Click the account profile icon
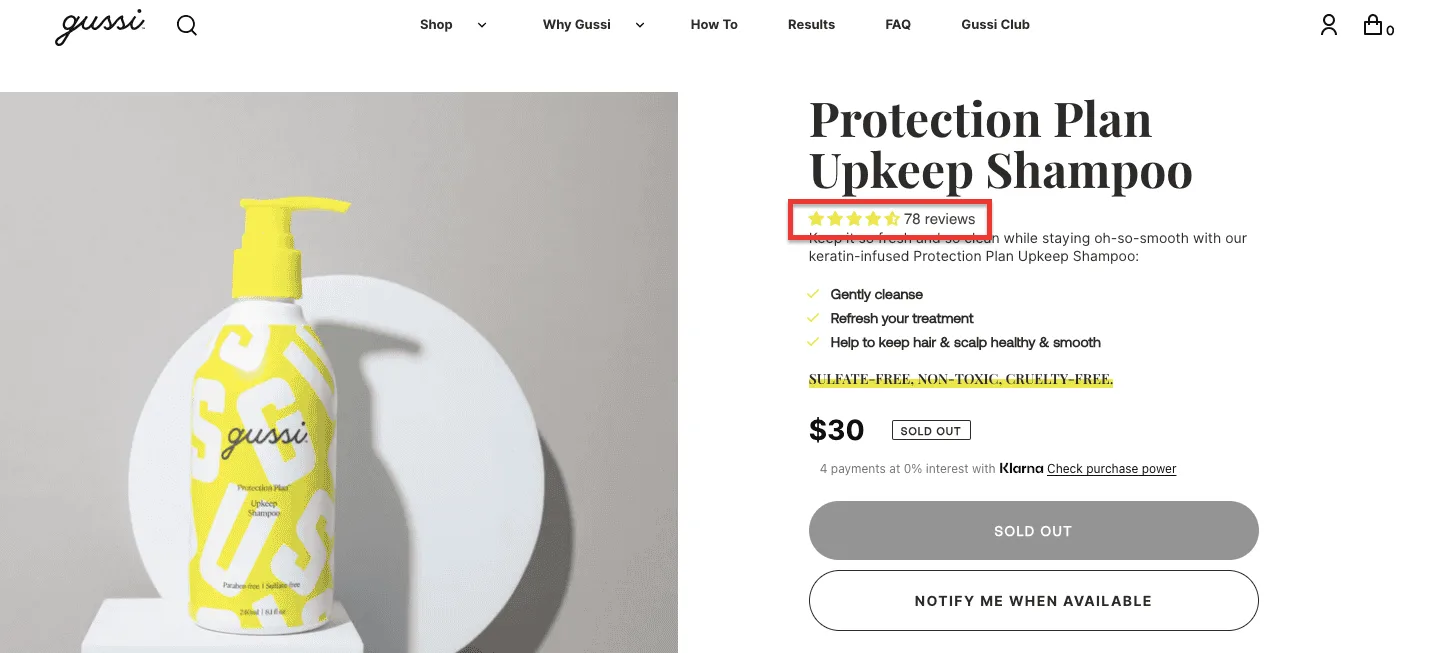 click(1328, 25)
